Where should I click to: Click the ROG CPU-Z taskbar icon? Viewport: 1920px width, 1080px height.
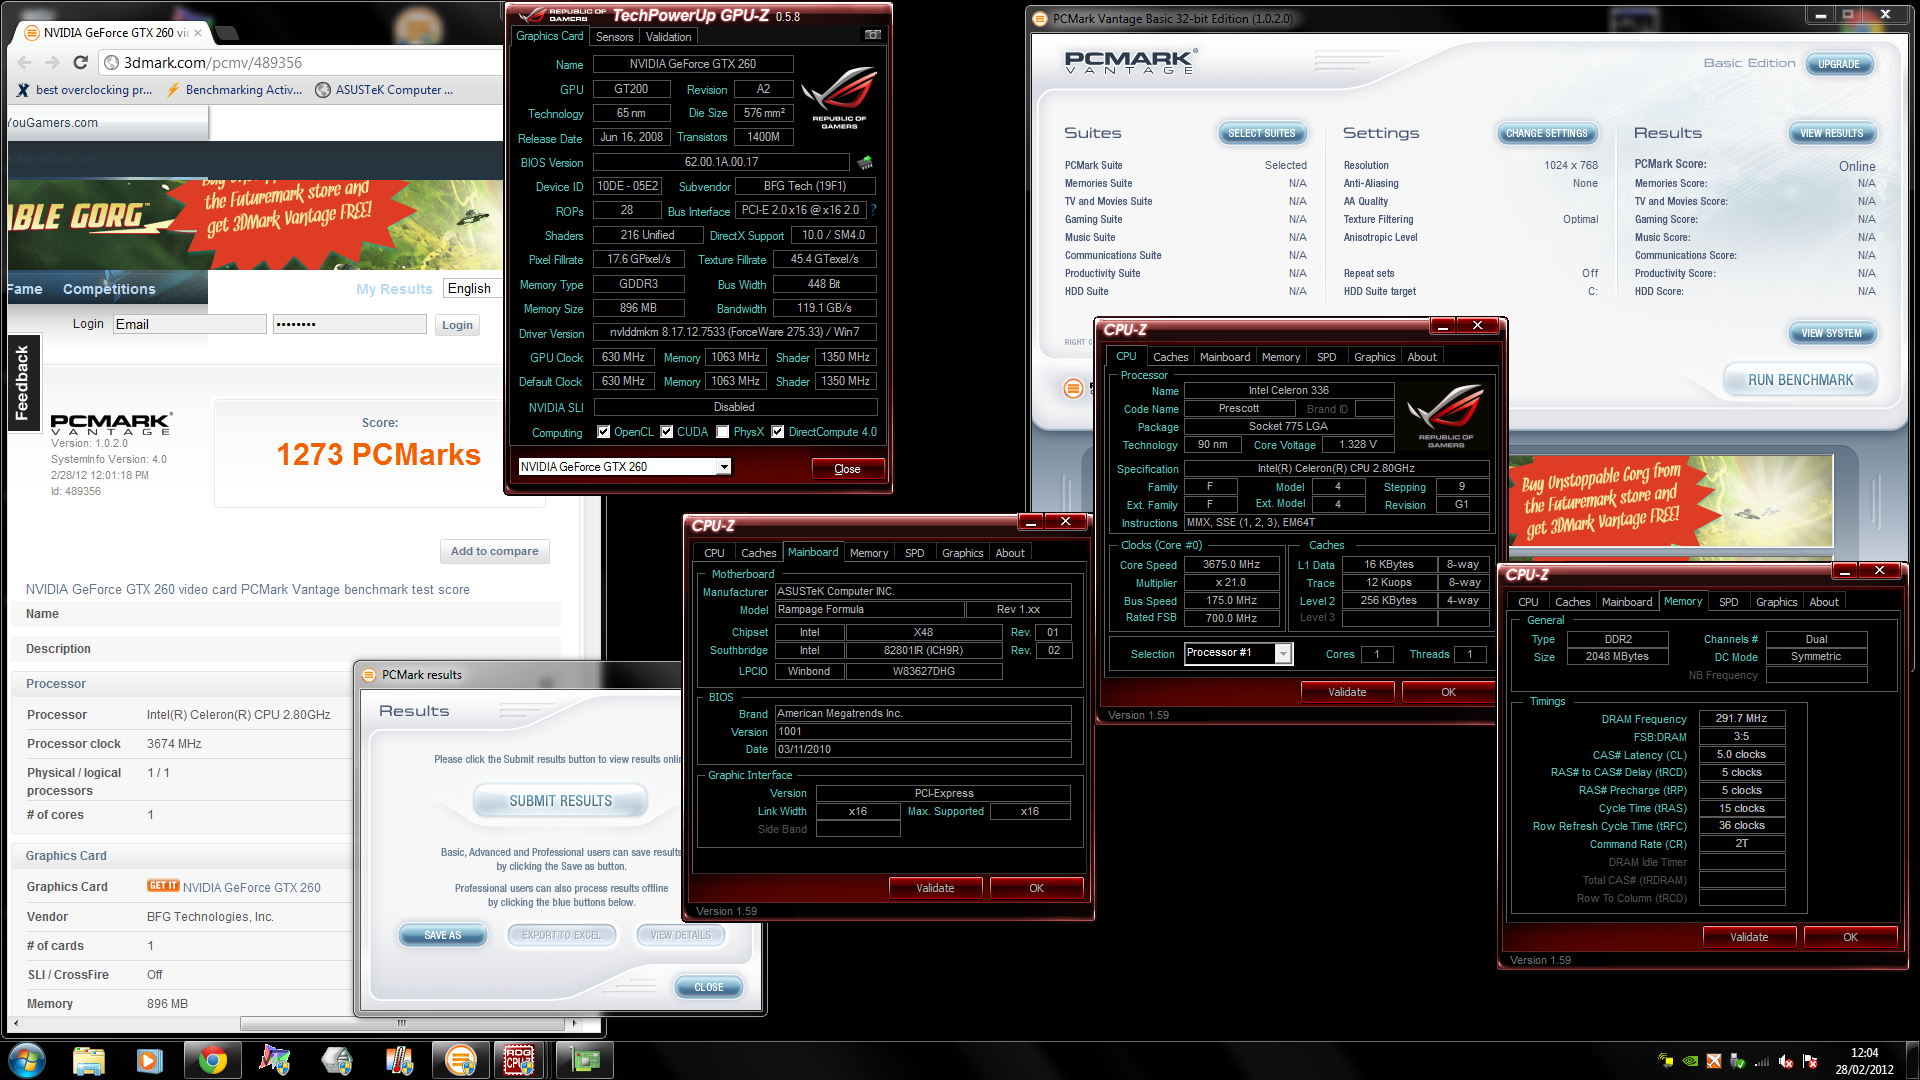coord(518,1060)
